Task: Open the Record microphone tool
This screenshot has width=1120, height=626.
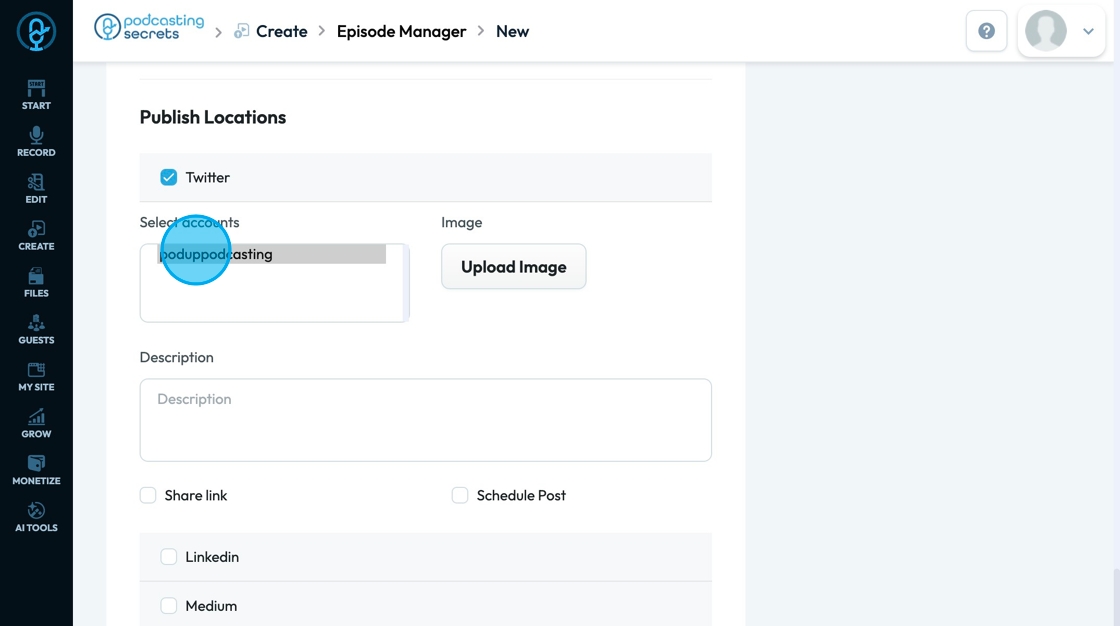Action: point(36,141)
